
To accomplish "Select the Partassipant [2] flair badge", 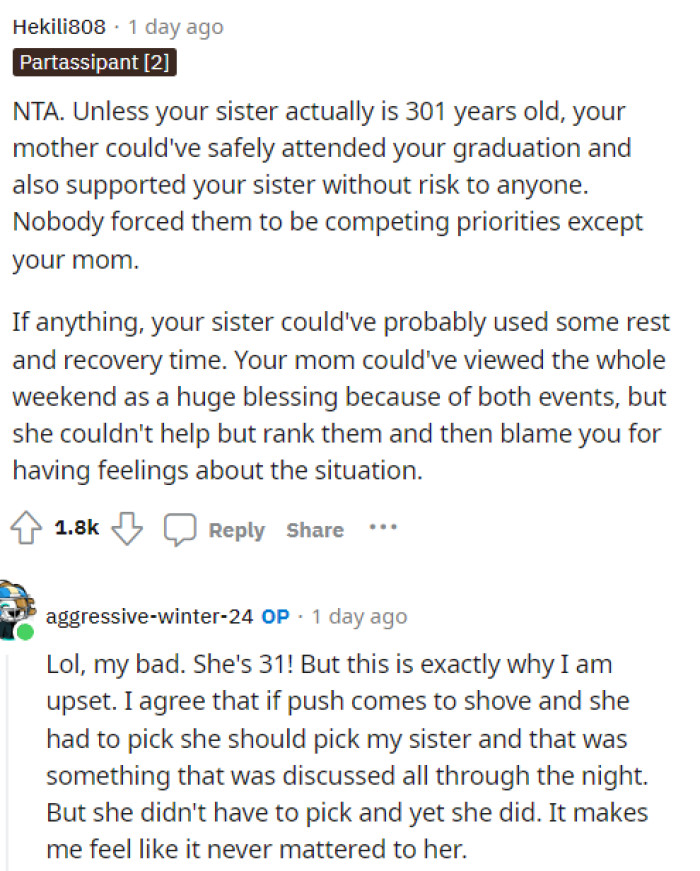I will pos(93,62).
